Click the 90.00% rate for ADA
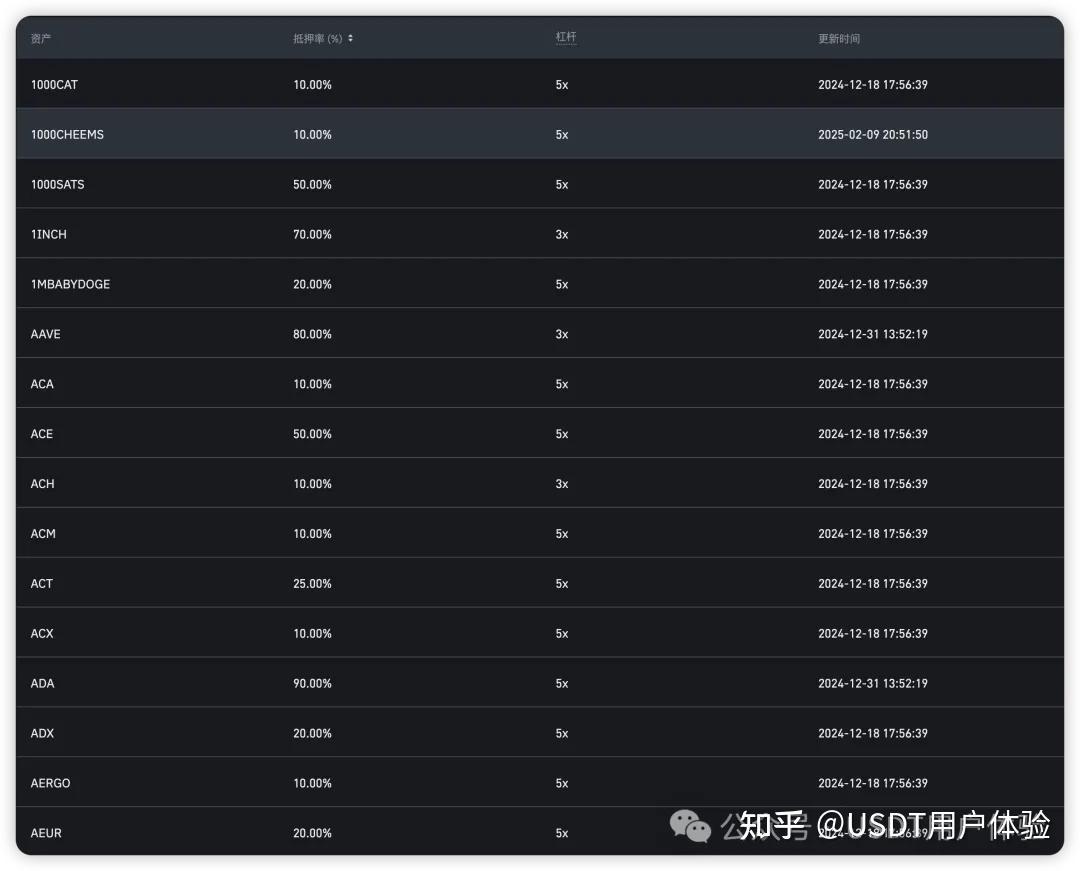 tap(313, 684)
